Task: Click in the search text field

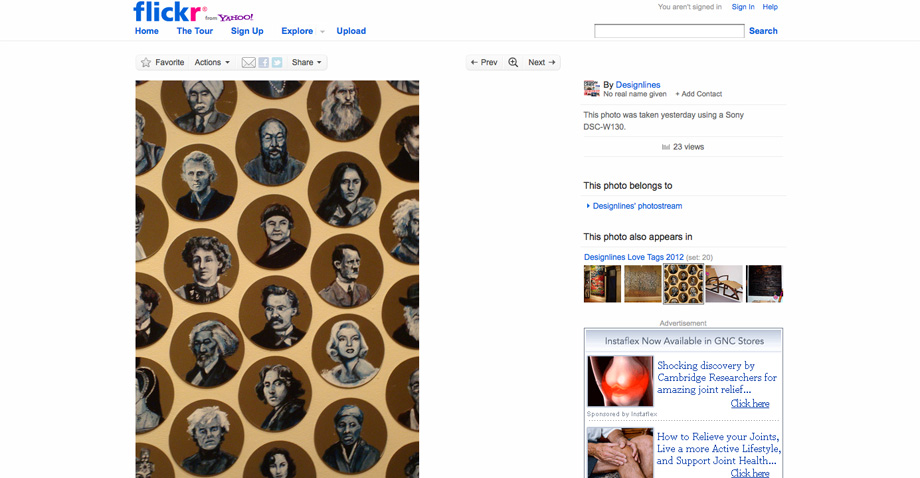Action: point(669,32)
